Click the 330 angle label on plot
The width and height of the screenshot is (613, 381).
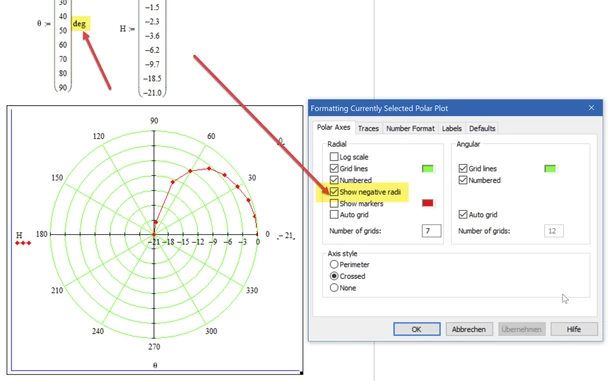tap(252, 290)
